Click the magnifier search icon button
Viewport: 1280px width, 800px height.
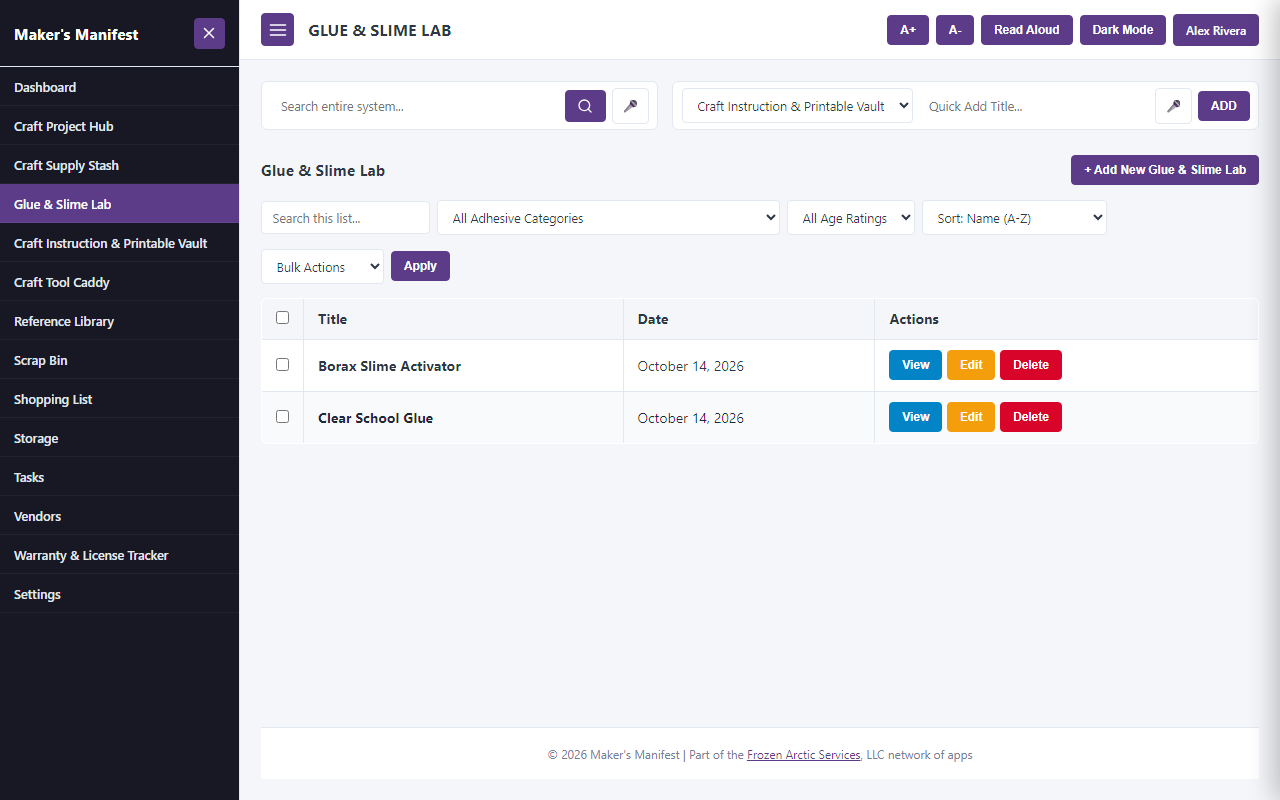tap(585, 106)
